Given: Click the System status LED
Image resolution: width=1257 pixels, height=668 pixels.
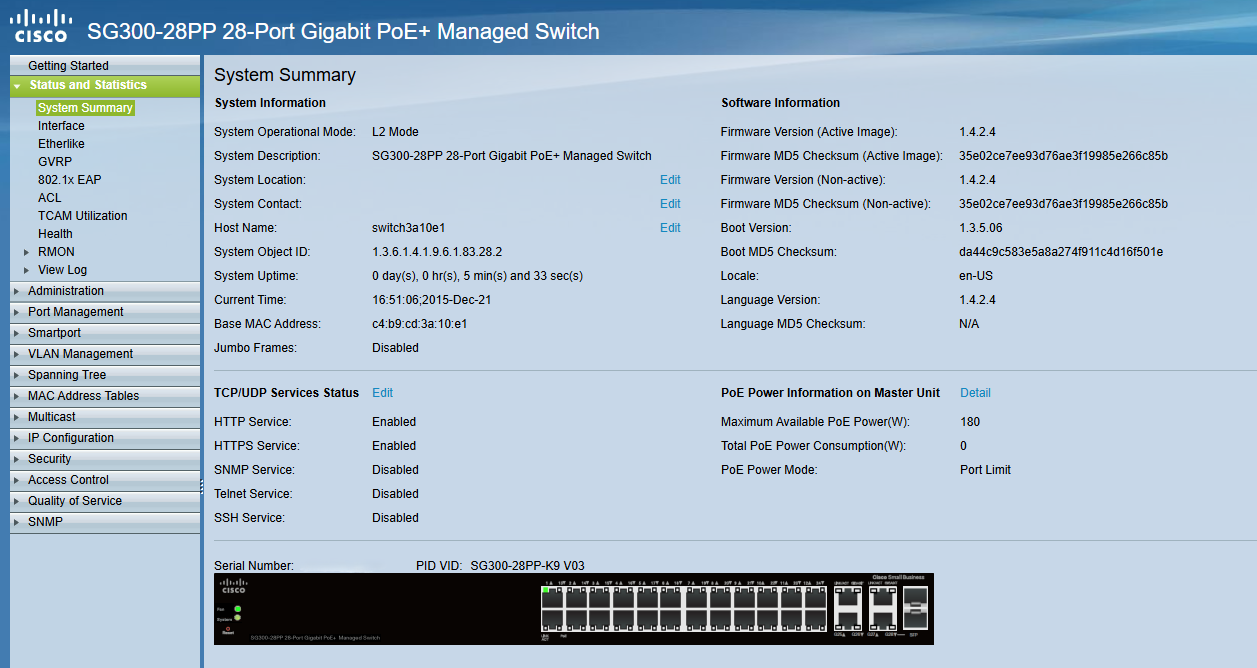Looking at the screenshot, I should pos(237,618).
